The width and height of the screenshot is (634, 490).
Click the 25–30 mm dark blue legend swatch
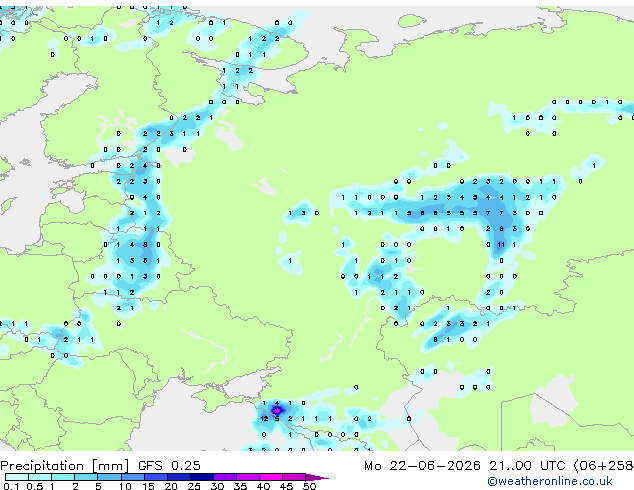[x=201, y=477]
